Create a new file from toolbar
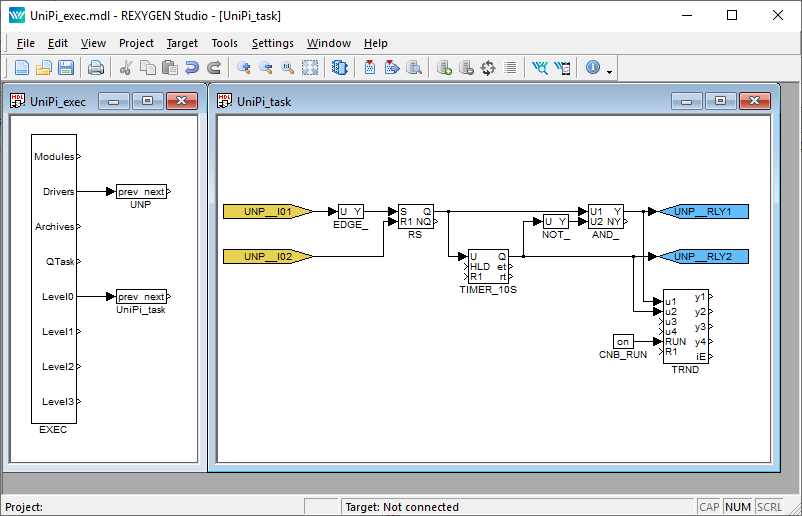Image resolution: width=802 pixels, height=516 pixels. 21,68
